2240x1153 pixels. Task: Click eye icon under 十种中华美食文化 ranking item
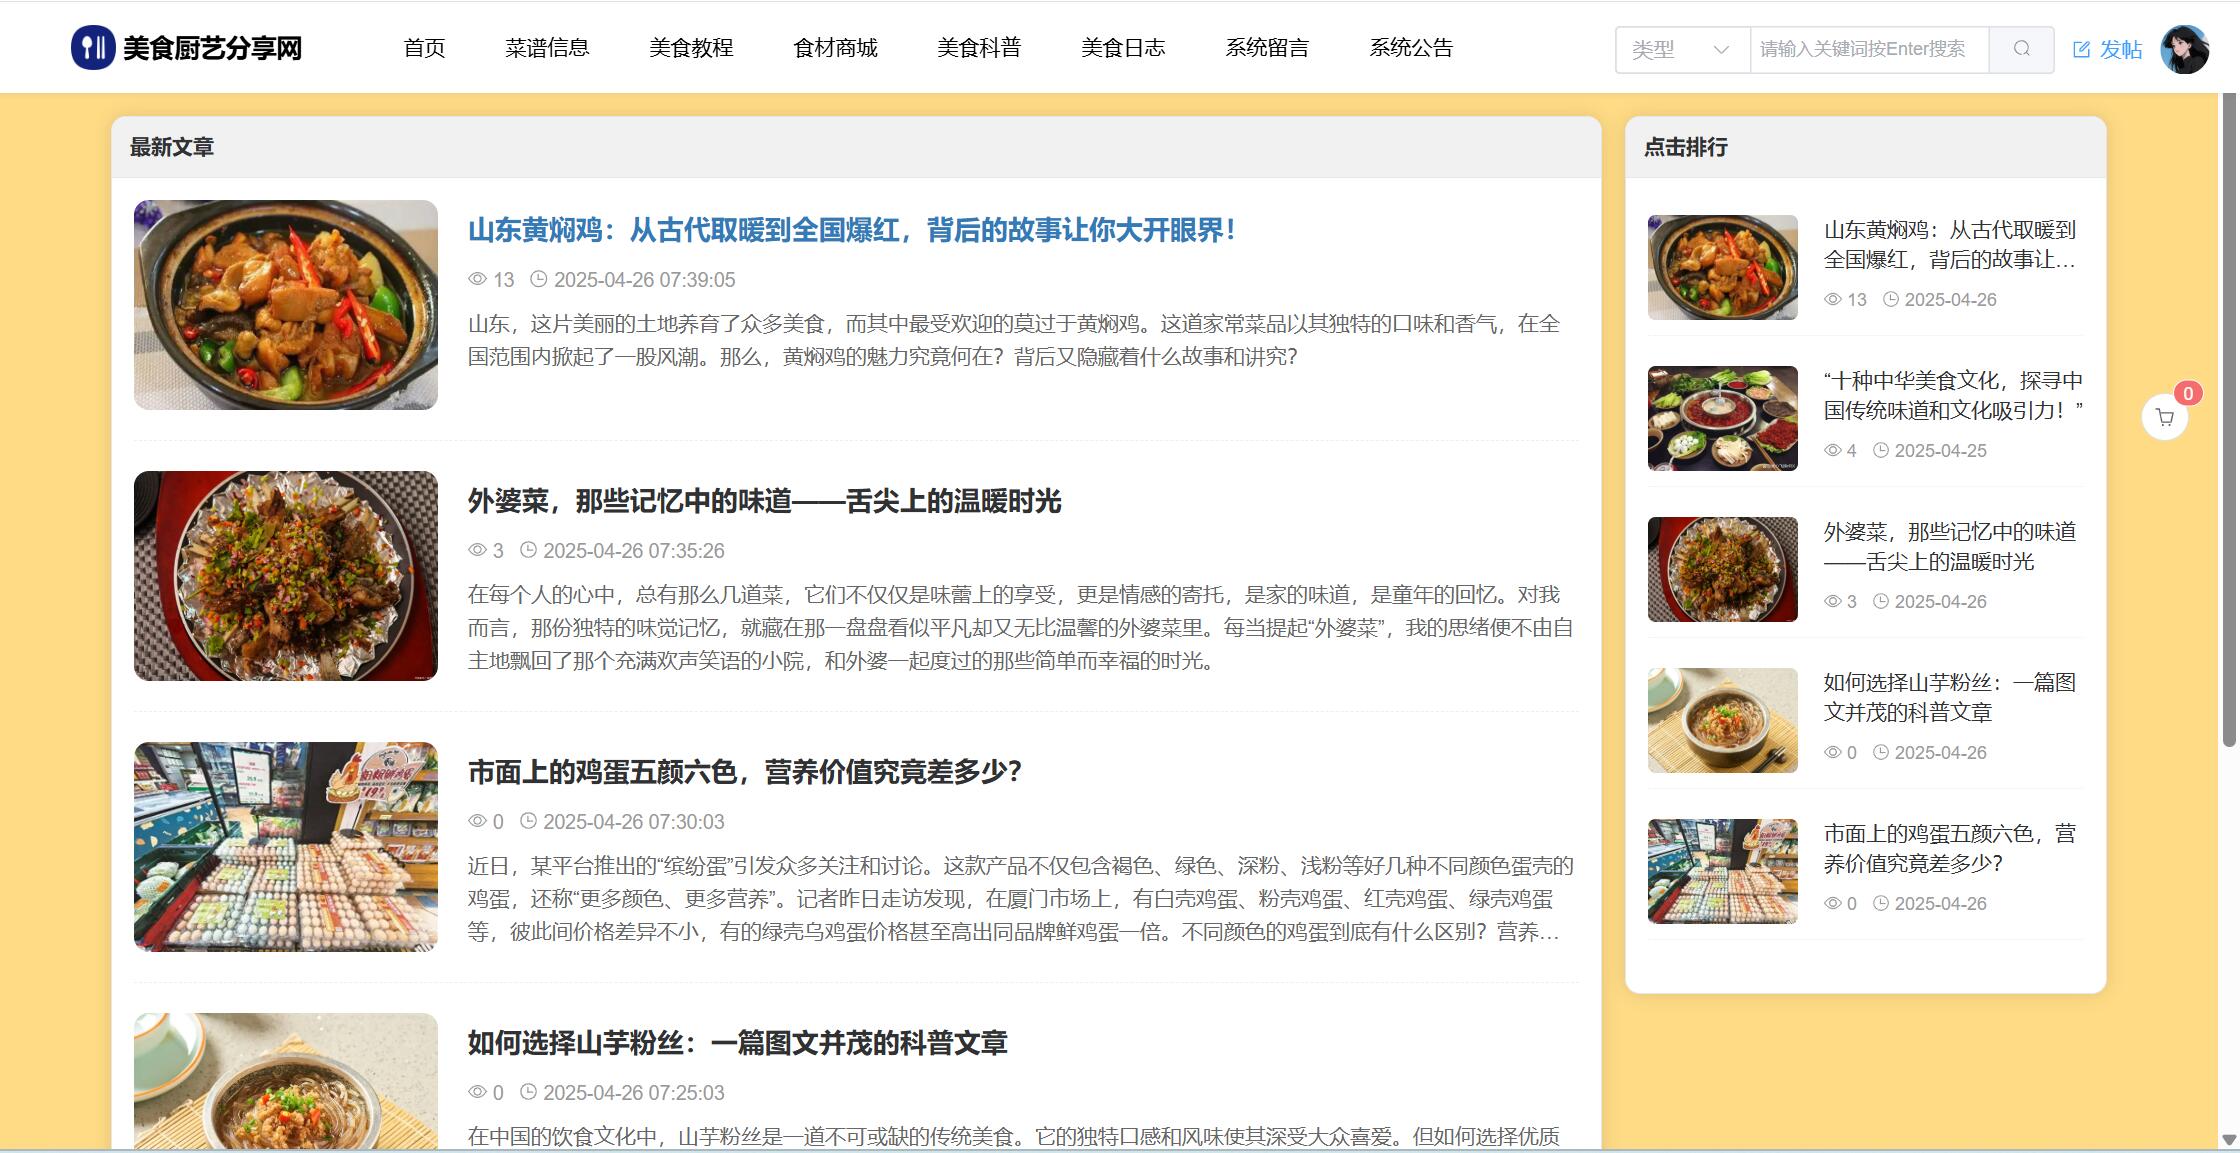tap(1833, 450)
